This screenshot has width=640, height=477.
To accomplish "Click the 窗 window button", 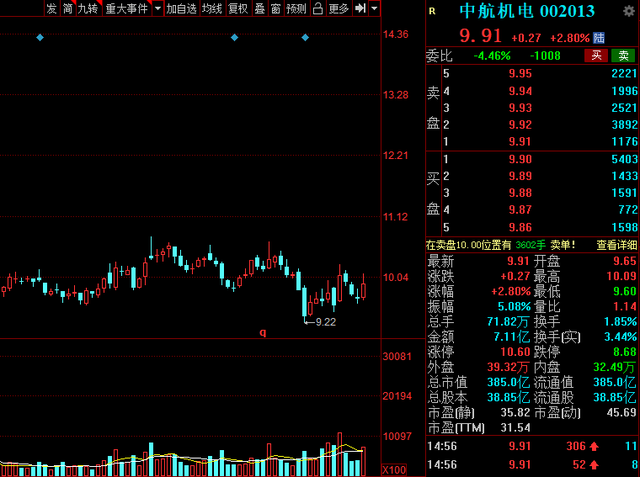I will 276,8.
